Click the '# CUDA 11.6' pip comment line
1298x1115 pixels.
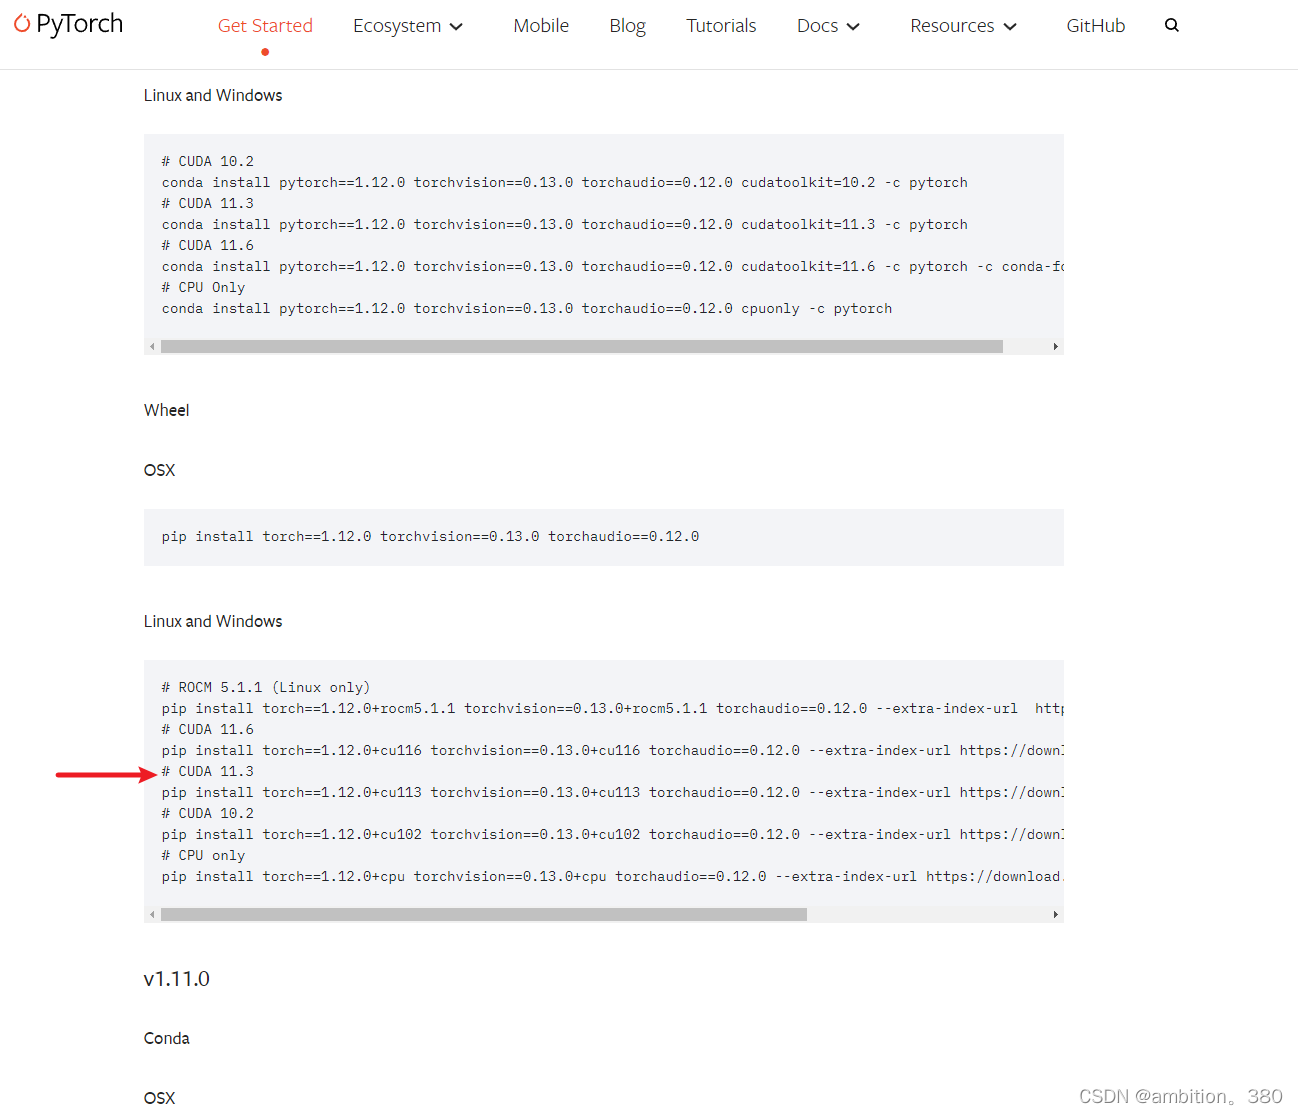208,729
